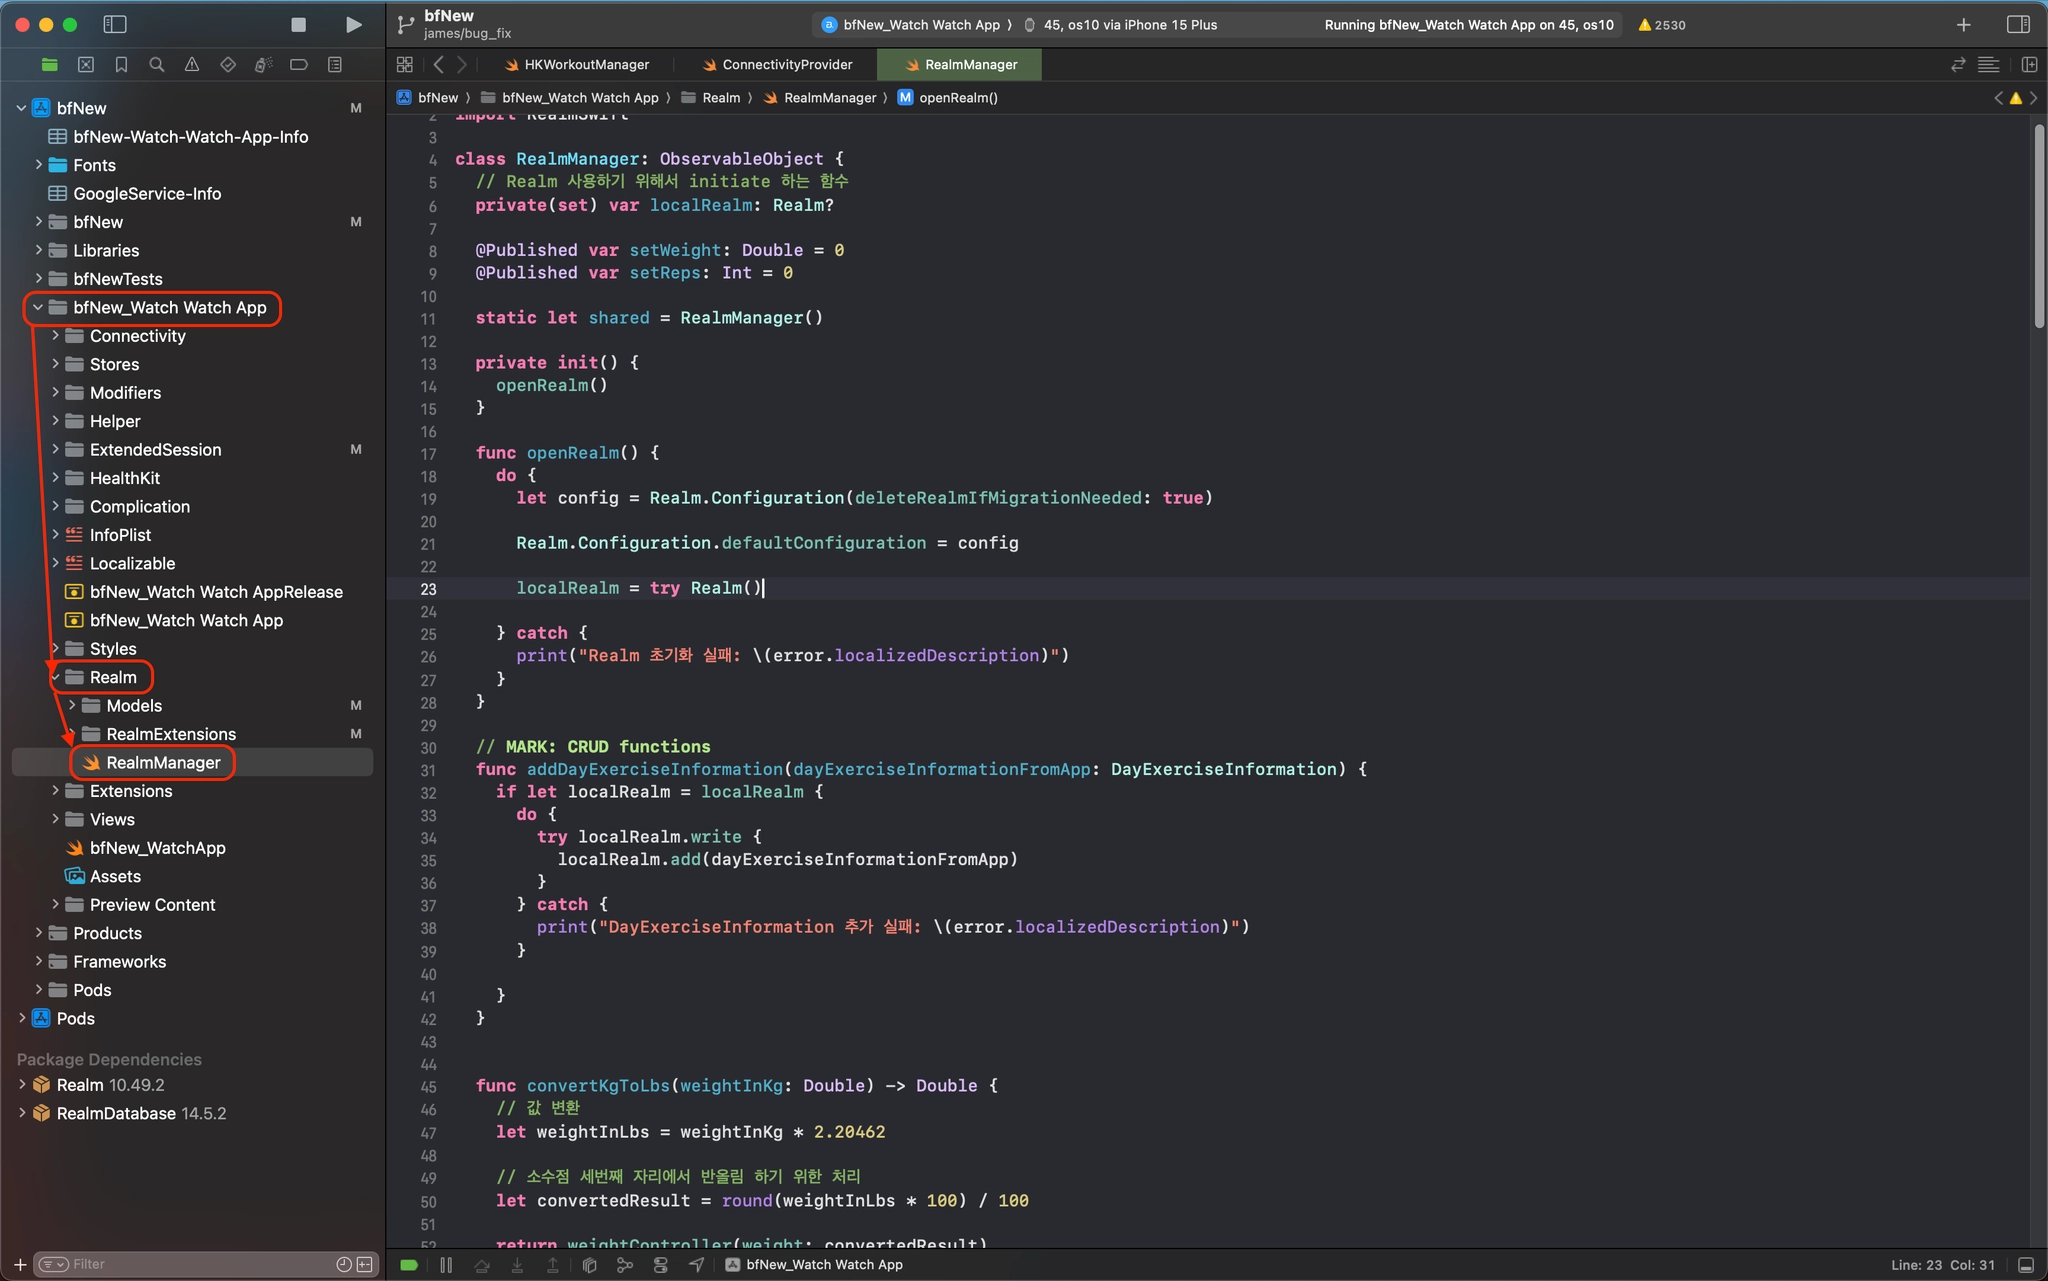
Task: Click Simulate Location arrow icon
Action: [697, 1265]
